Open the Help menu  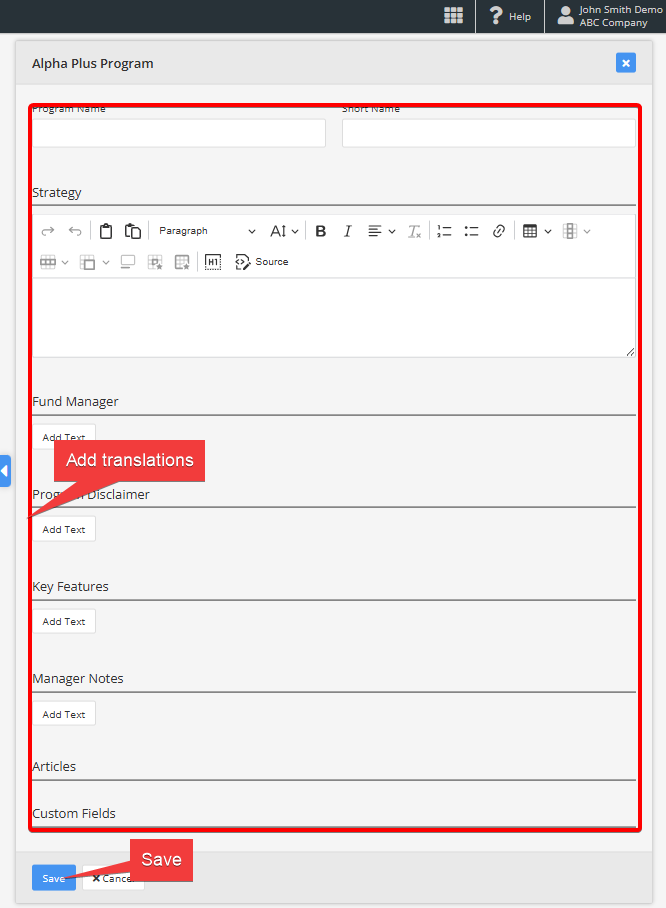coord(509,16)
